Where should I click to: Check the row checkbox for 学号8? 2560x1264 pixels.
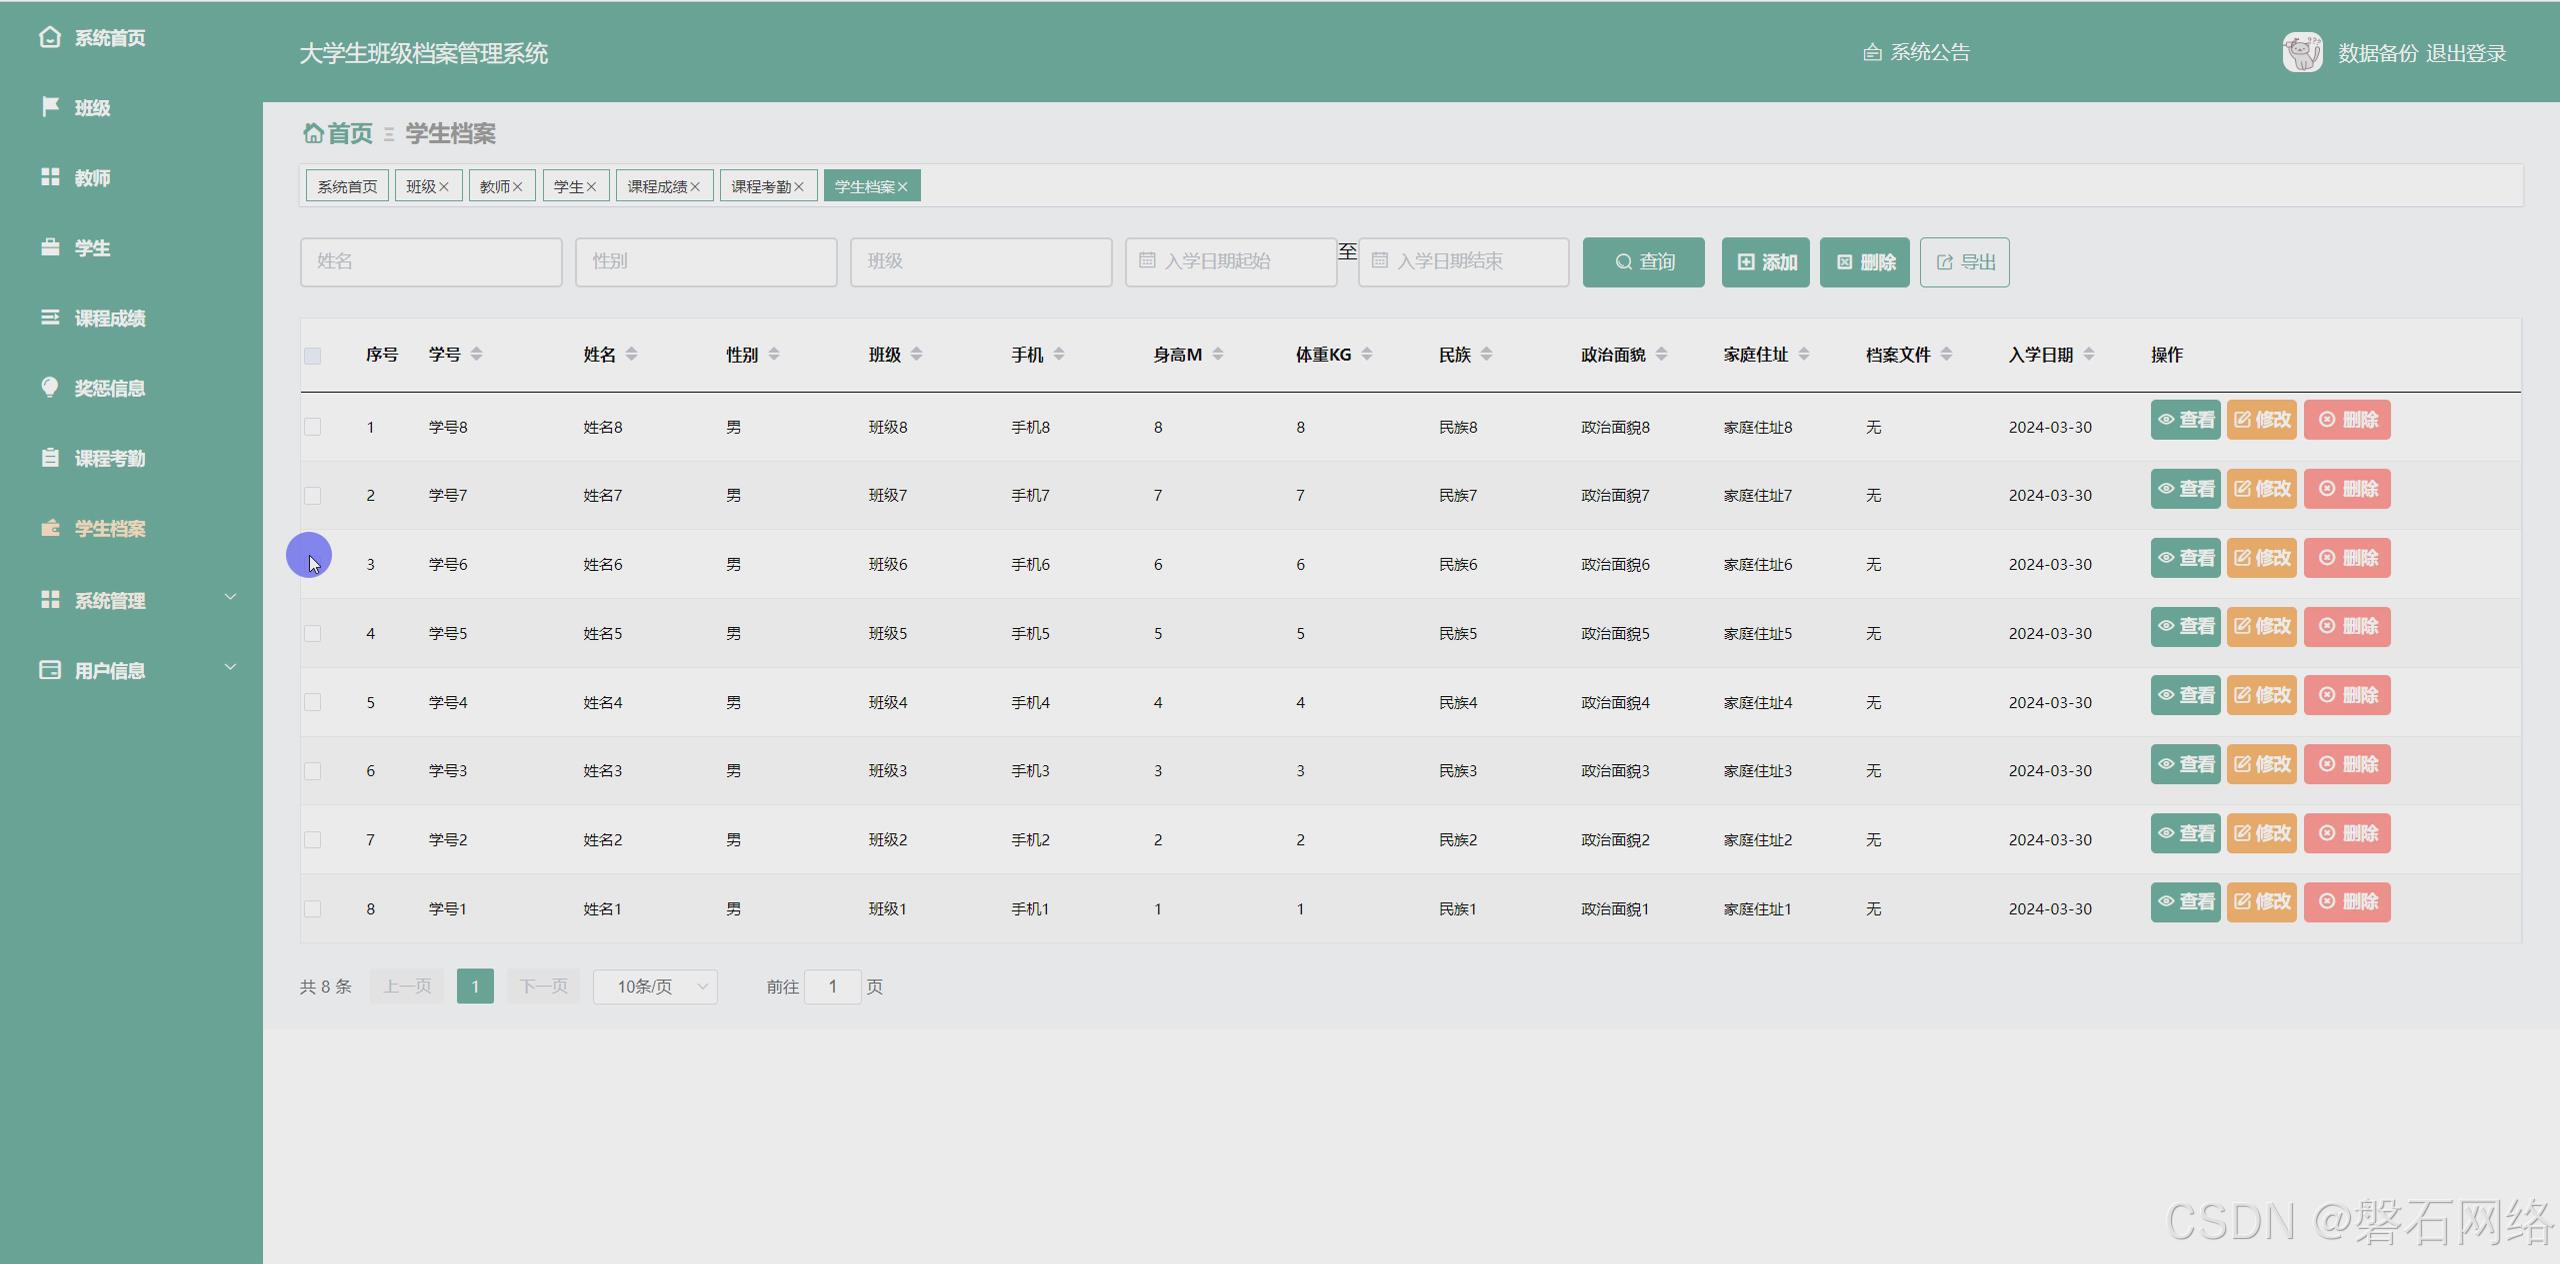pos(313,427)
